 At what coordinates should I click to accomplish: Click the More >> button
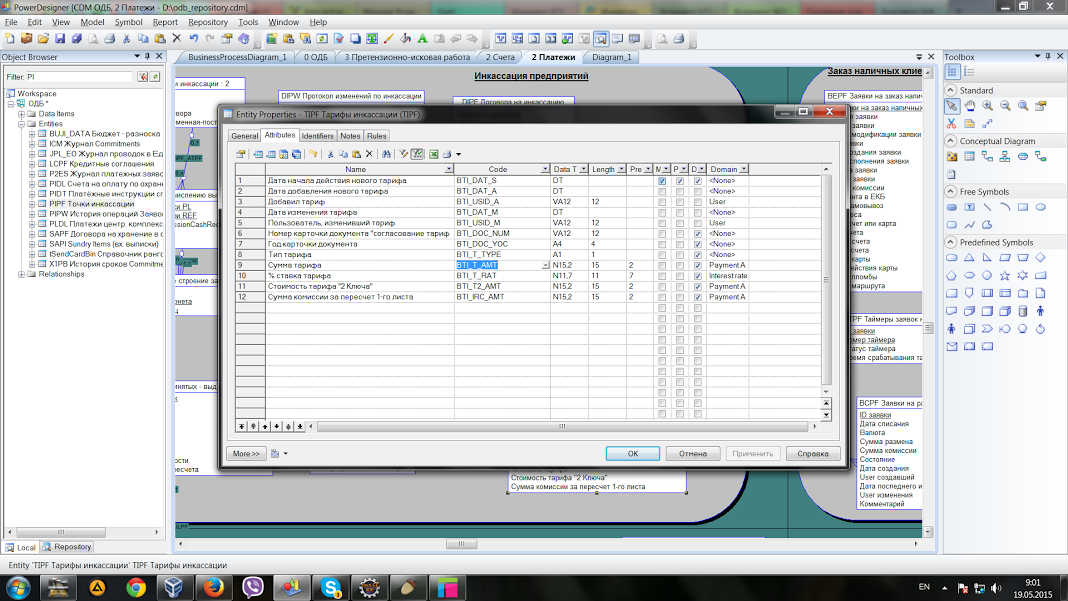tap(246, 454)
